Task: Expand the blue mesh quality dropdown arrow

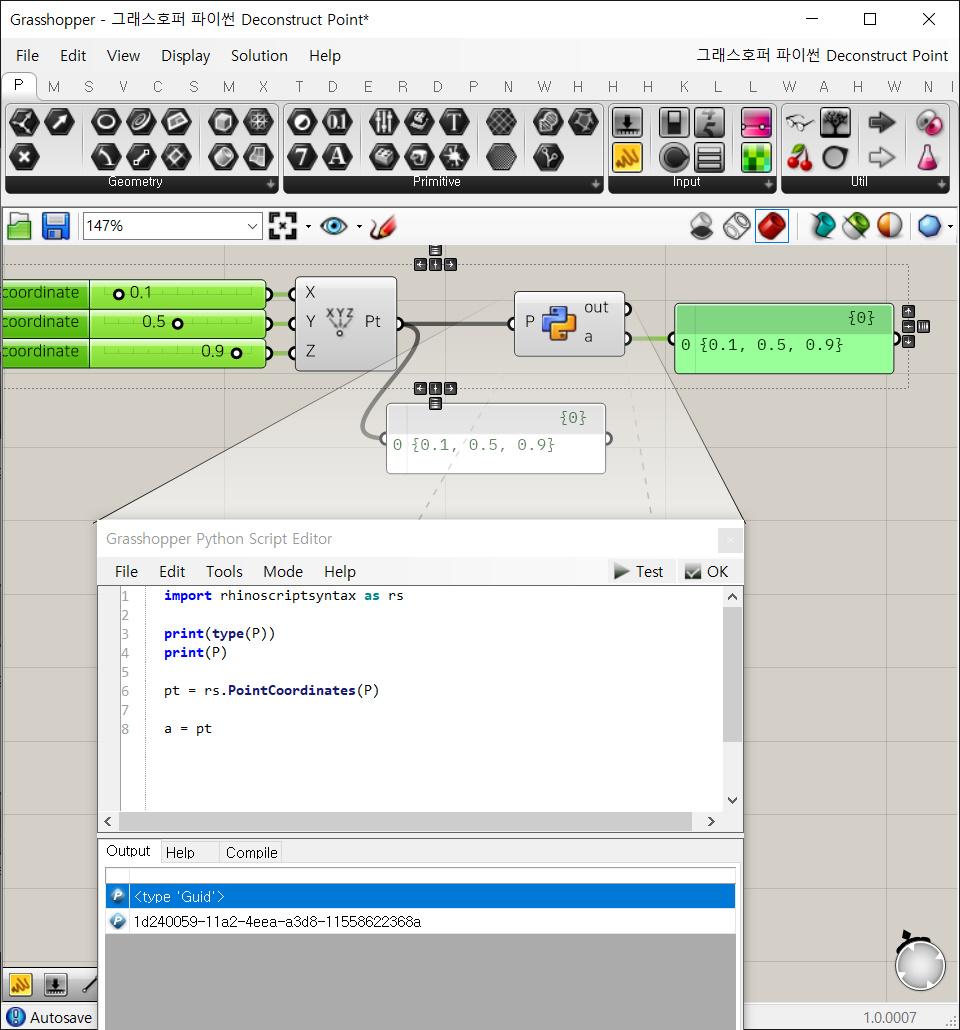Action: pyautogui.click(x=950, y=227)
